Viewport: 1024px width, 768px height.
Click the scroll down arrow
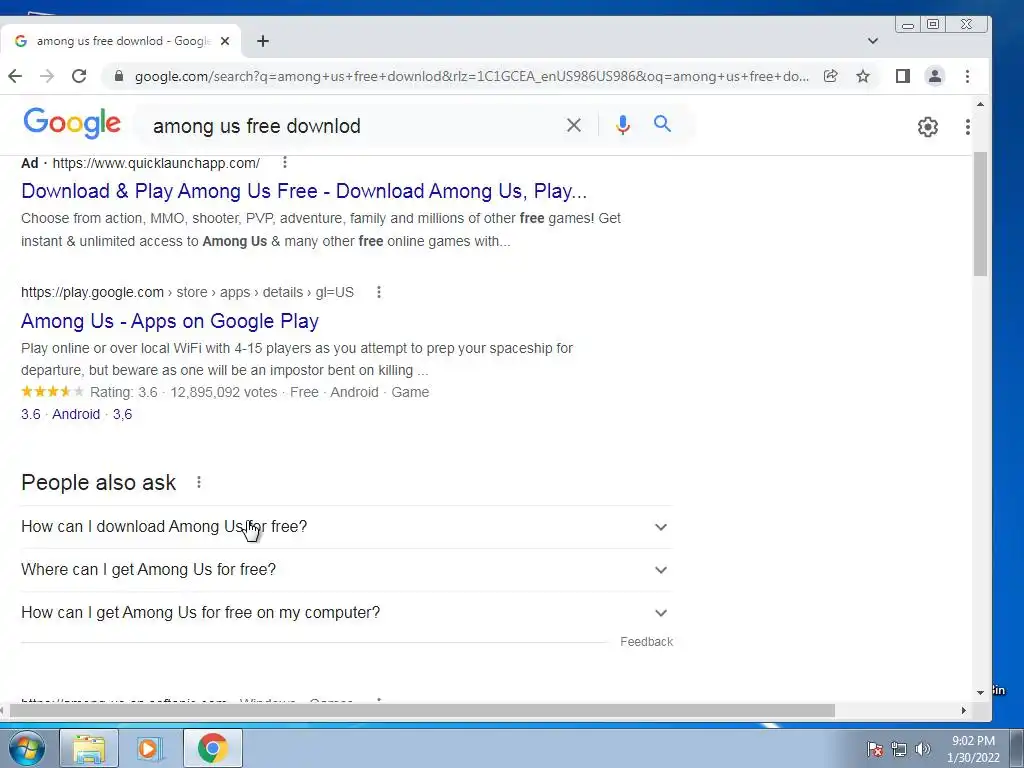pyautogui.click(x=980, y=692)
